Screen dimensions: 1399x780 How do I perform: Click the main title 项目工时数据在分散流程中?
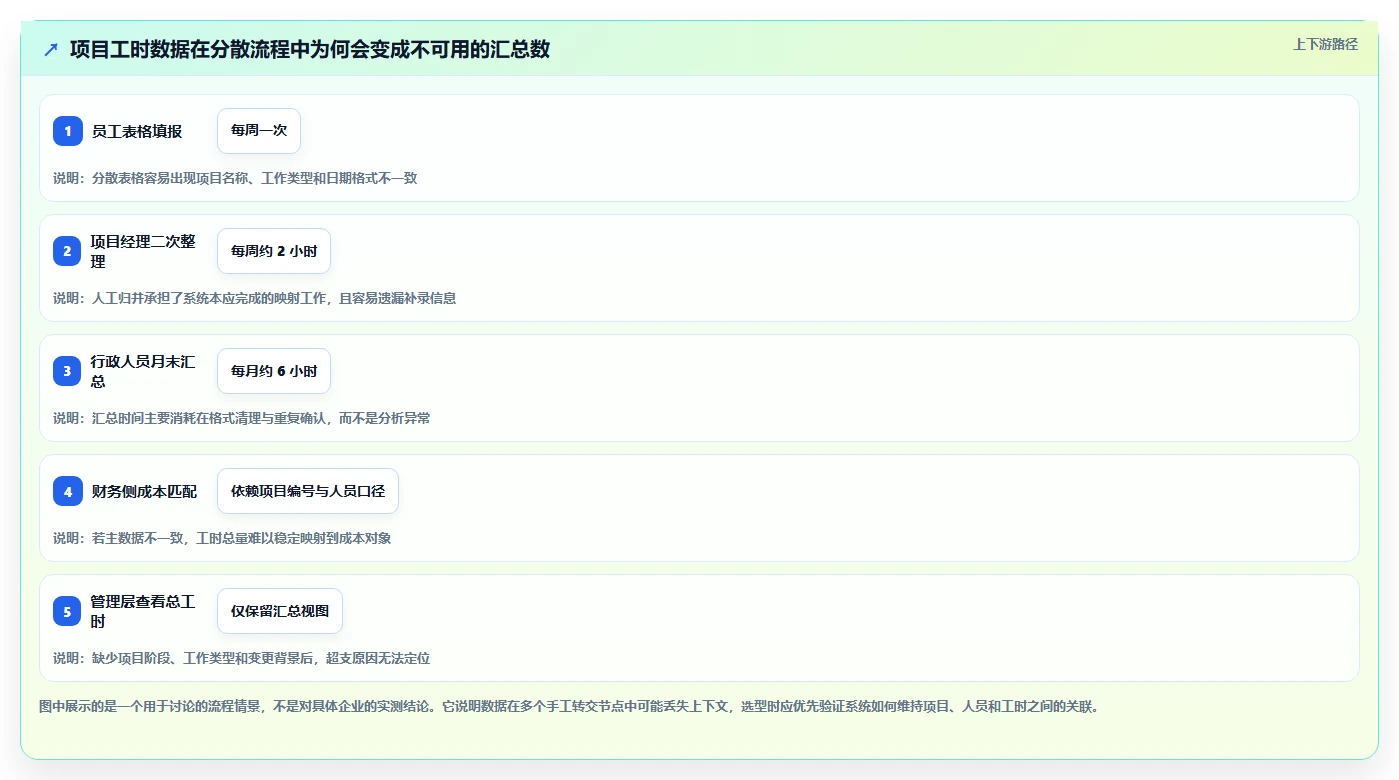click(310, 50)
